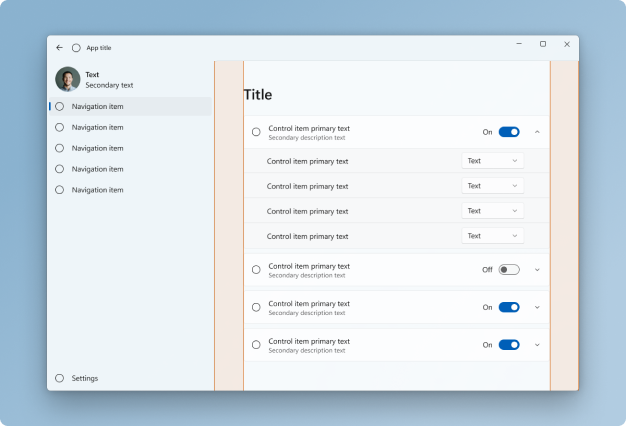Switch on the toggle labeled Off

(x=509, y=270)
